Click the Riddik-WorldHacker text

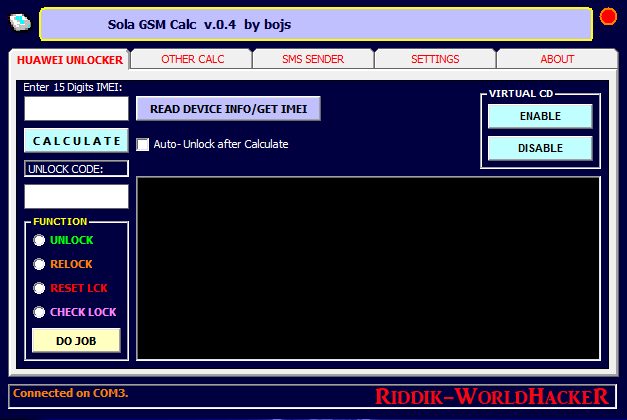[491, 397]
